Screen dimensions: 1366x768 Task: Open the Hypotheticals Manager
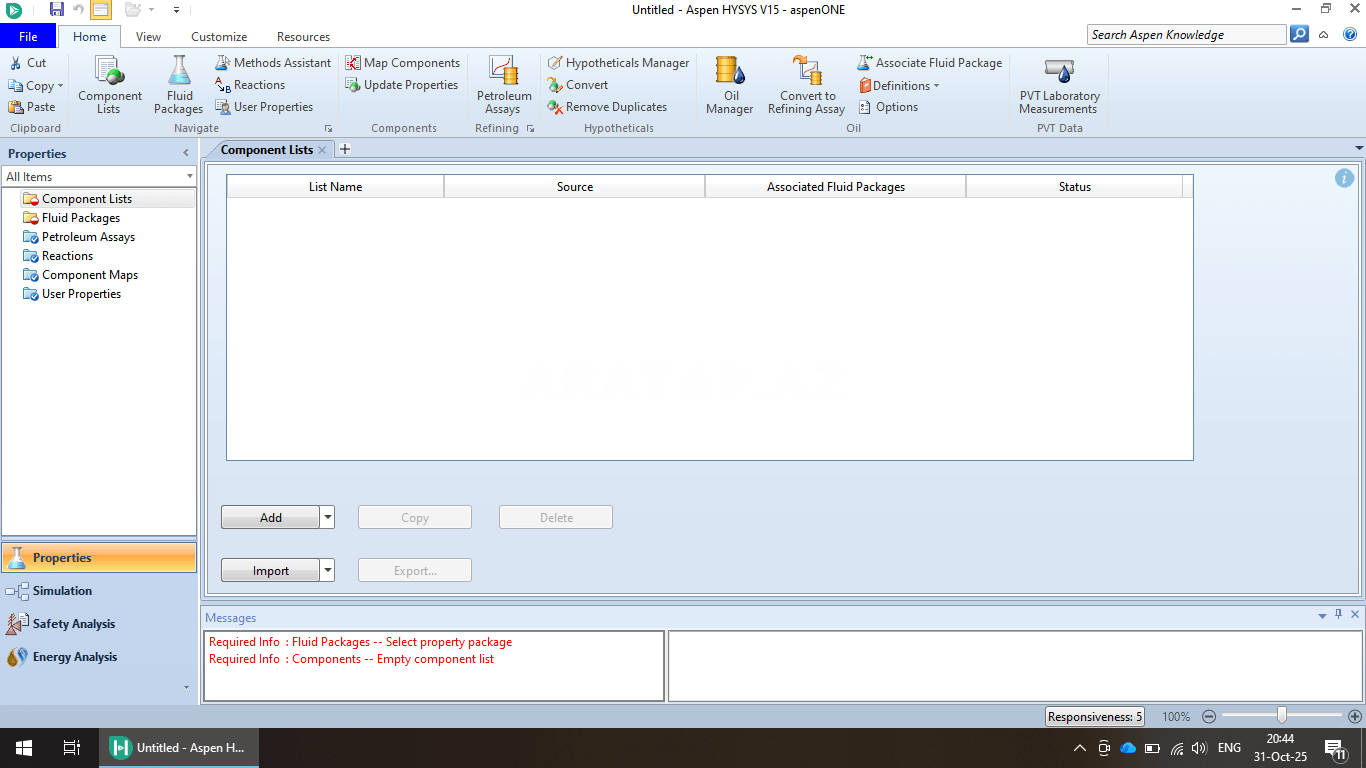[618, 63]
